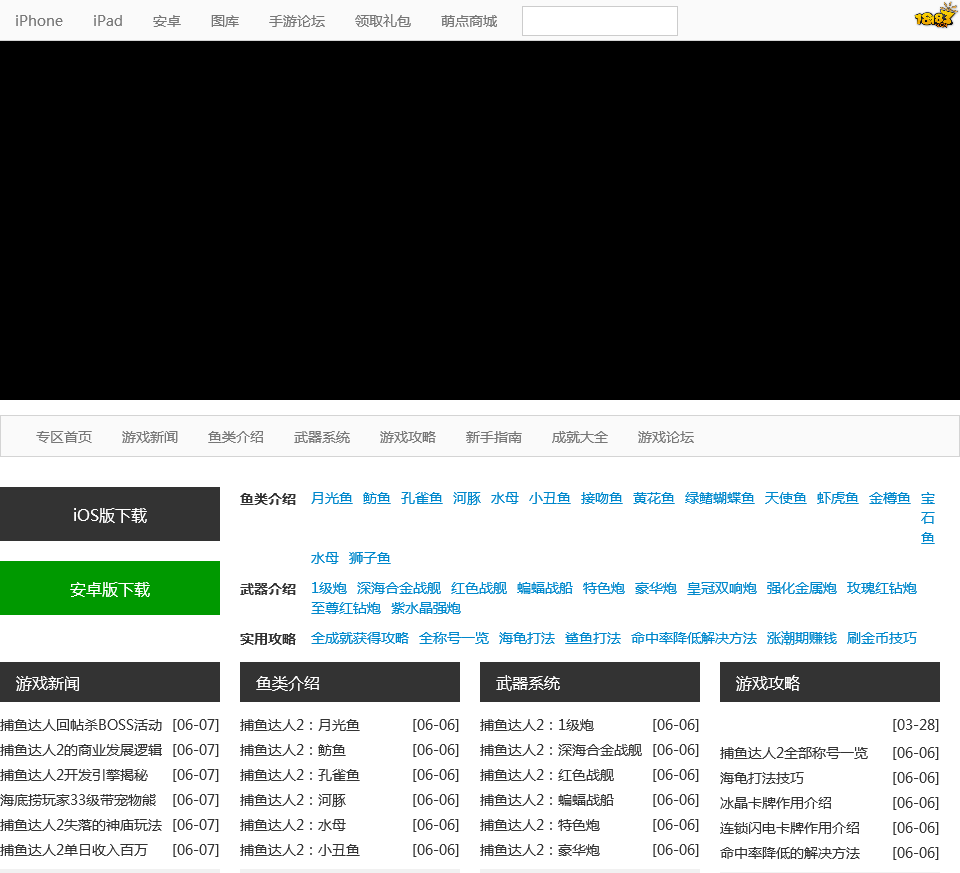The height and width of the screenshot is (873, 960).
Task: Click the 强化金属炮 link
Action: [x=801, y=588]
